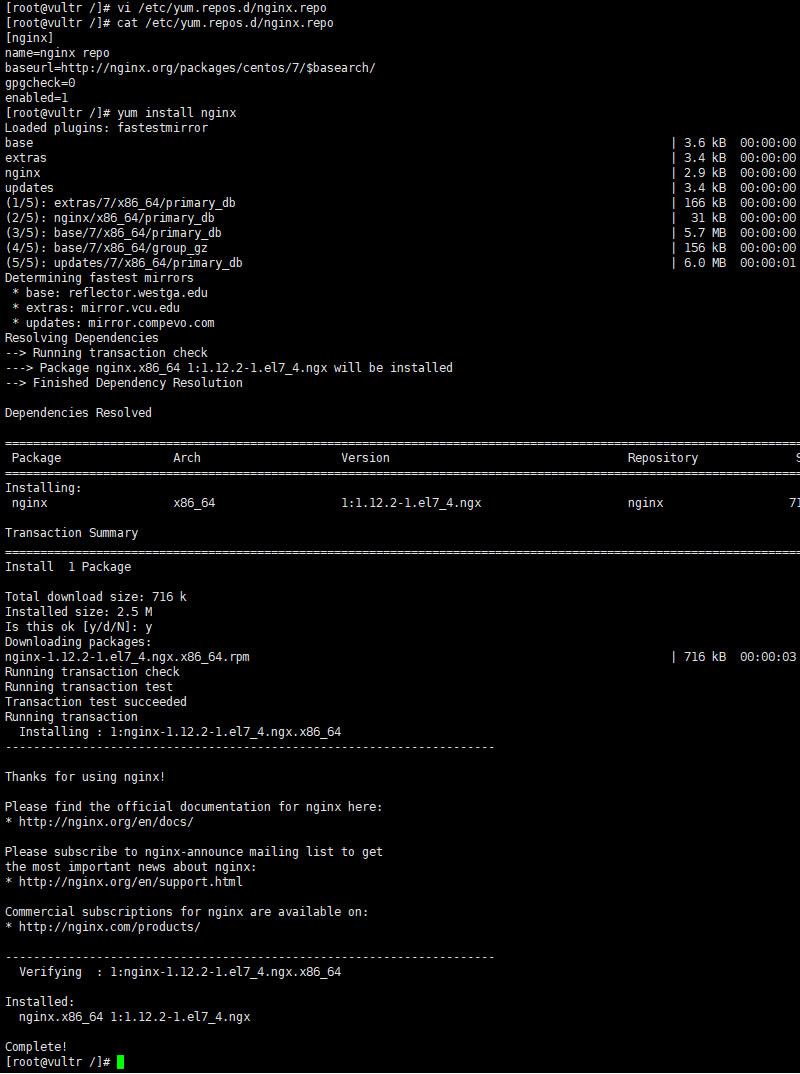Click the 'Package' column header
Viewport: 800px width, 1074px height.
[x=36, y=458]
